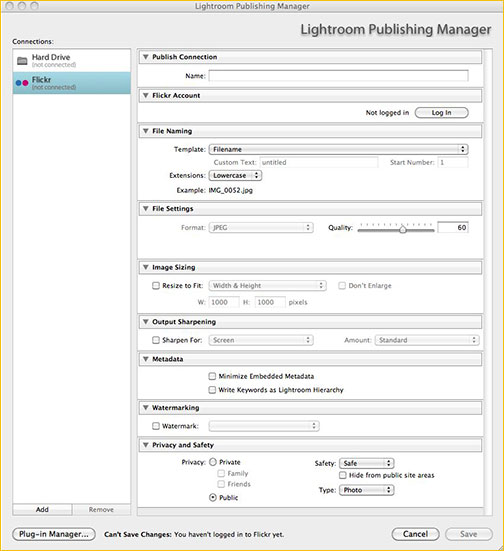Collapse the Watermarking section
Viewport: 504px width, 551px height.
tap(146, 408)
